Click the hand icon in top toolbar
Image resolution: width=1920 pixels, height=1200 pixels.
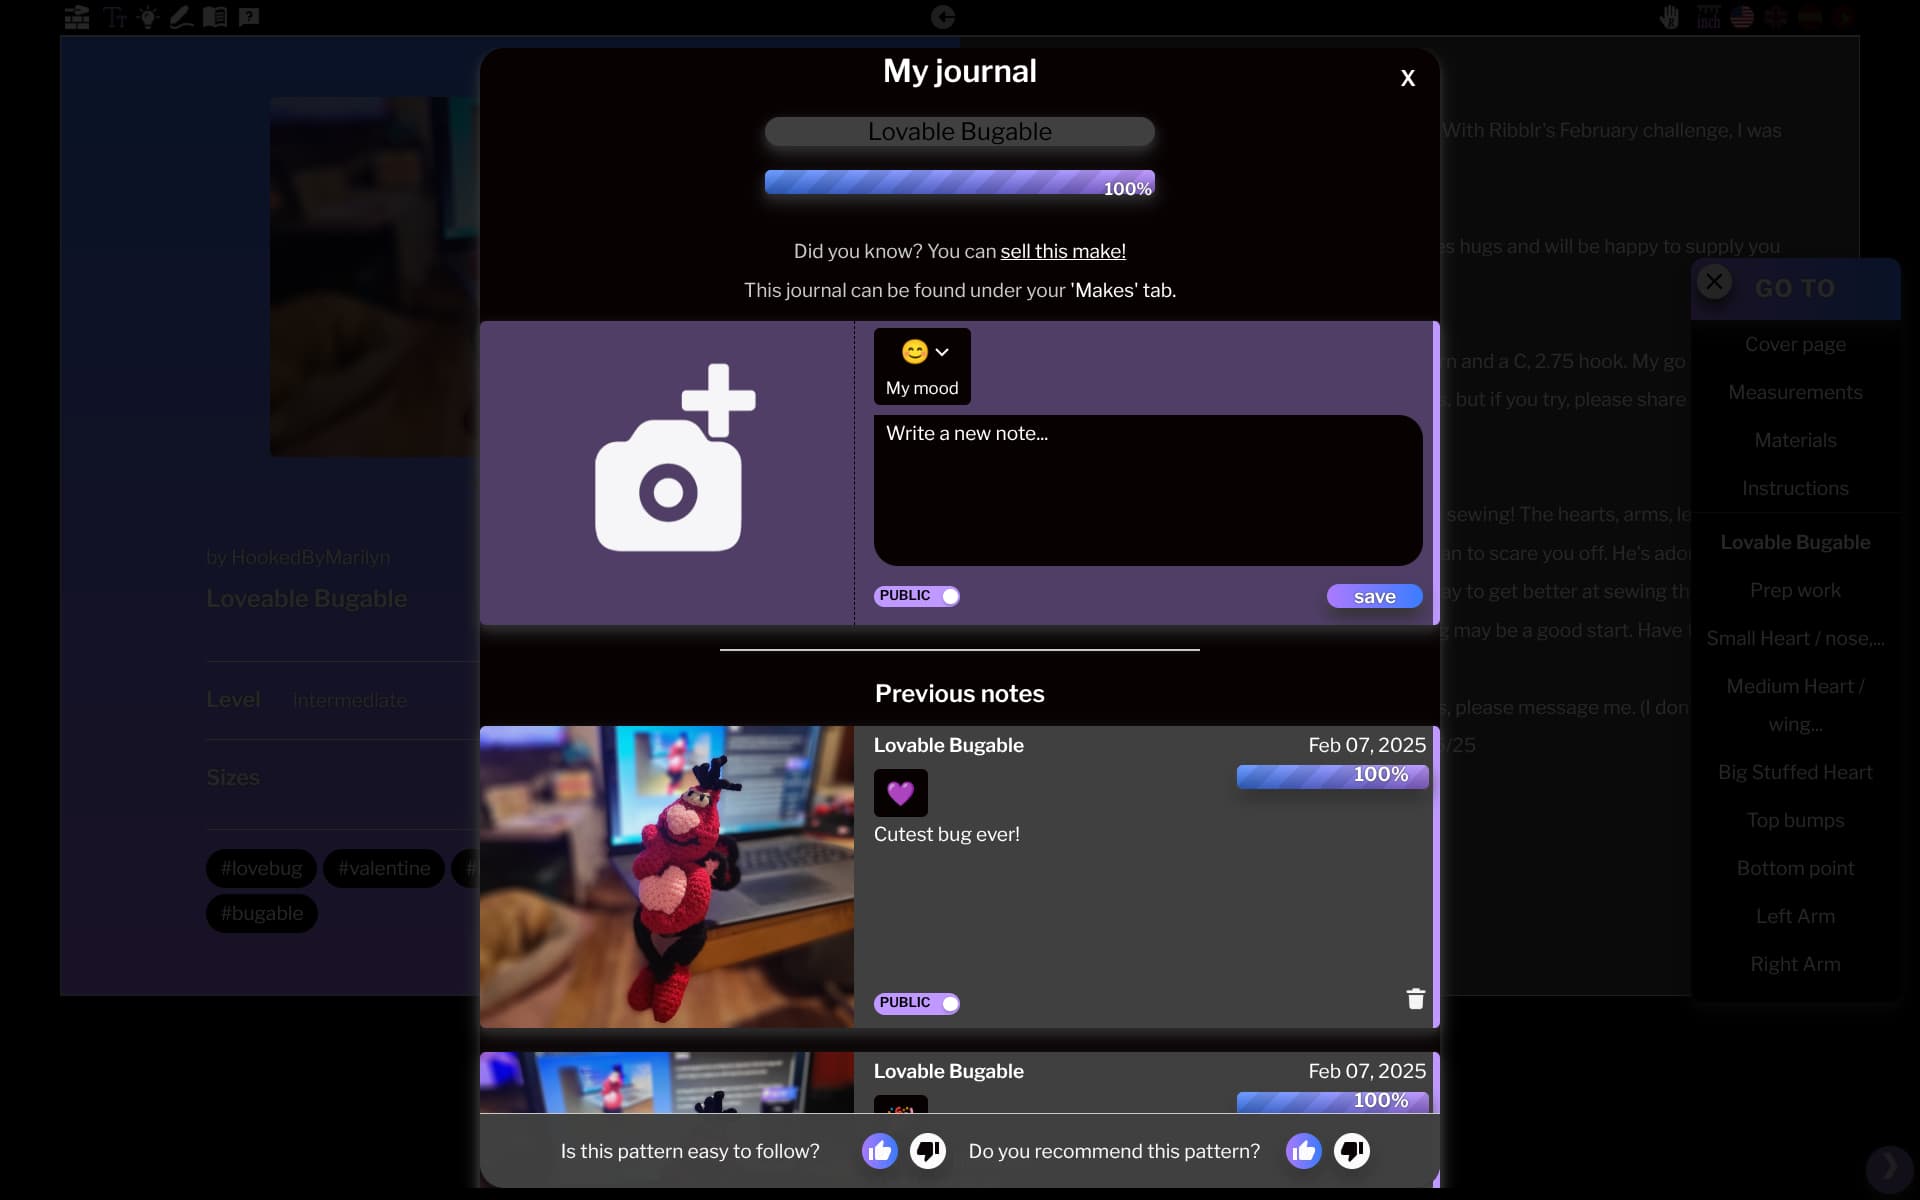coord(1669,17)
